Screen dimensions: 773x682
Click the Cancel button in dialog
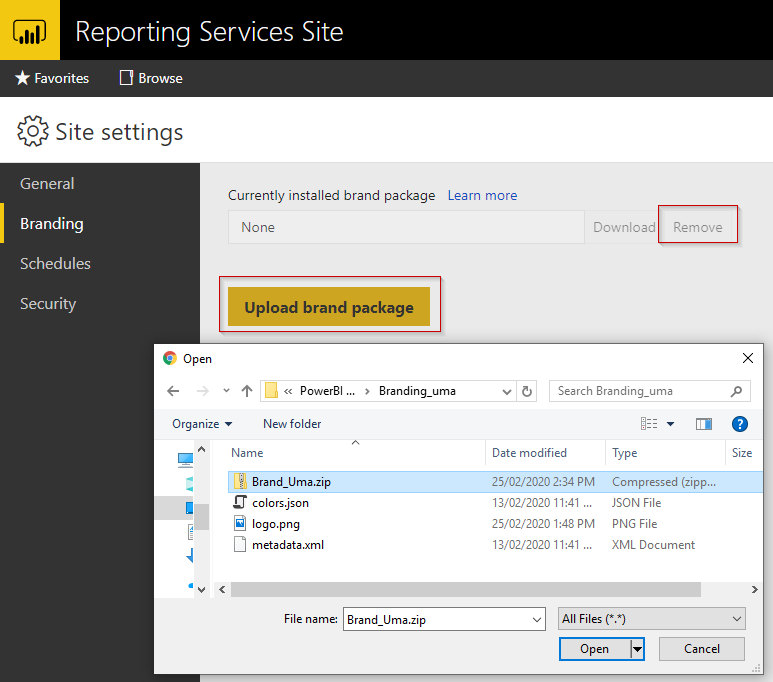tap(702, 649)
